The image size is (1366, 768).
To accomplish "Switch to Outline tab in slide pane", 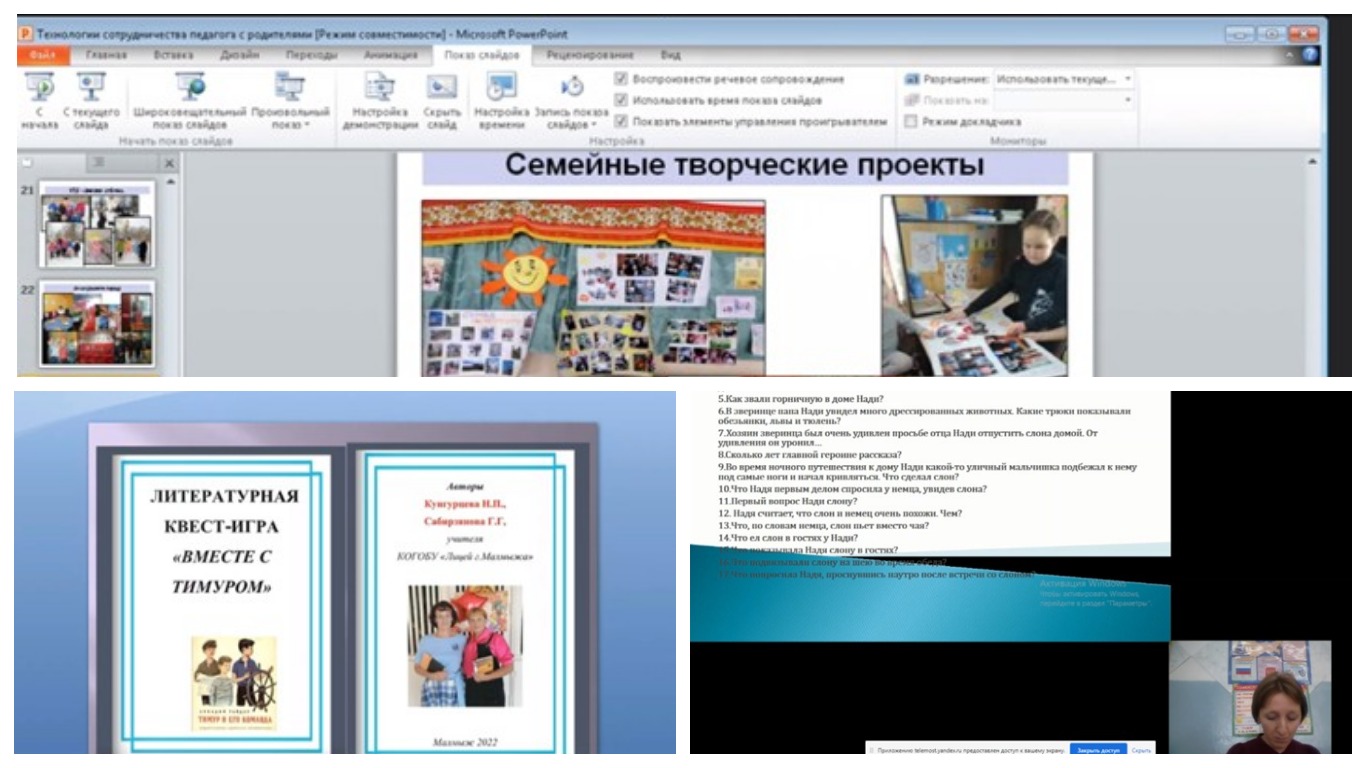I will pyautogui.click(x=98, y=162).
